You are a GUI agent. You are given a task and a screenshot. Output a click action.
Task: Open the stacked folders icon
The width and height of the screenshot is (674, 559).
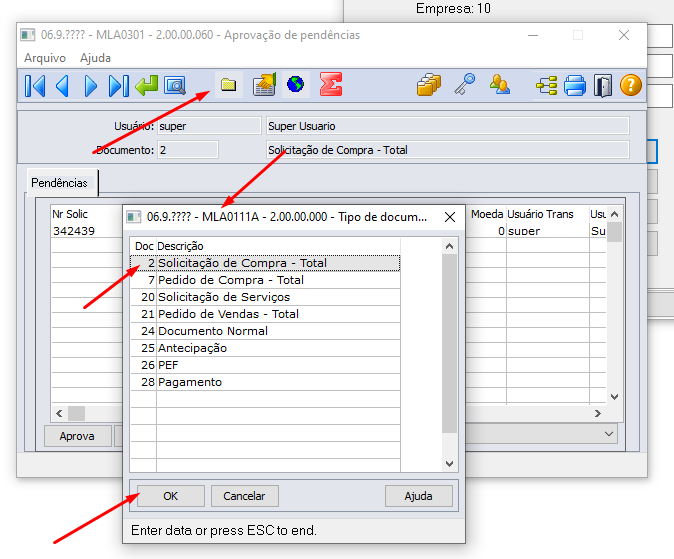[x=429, y=84]
